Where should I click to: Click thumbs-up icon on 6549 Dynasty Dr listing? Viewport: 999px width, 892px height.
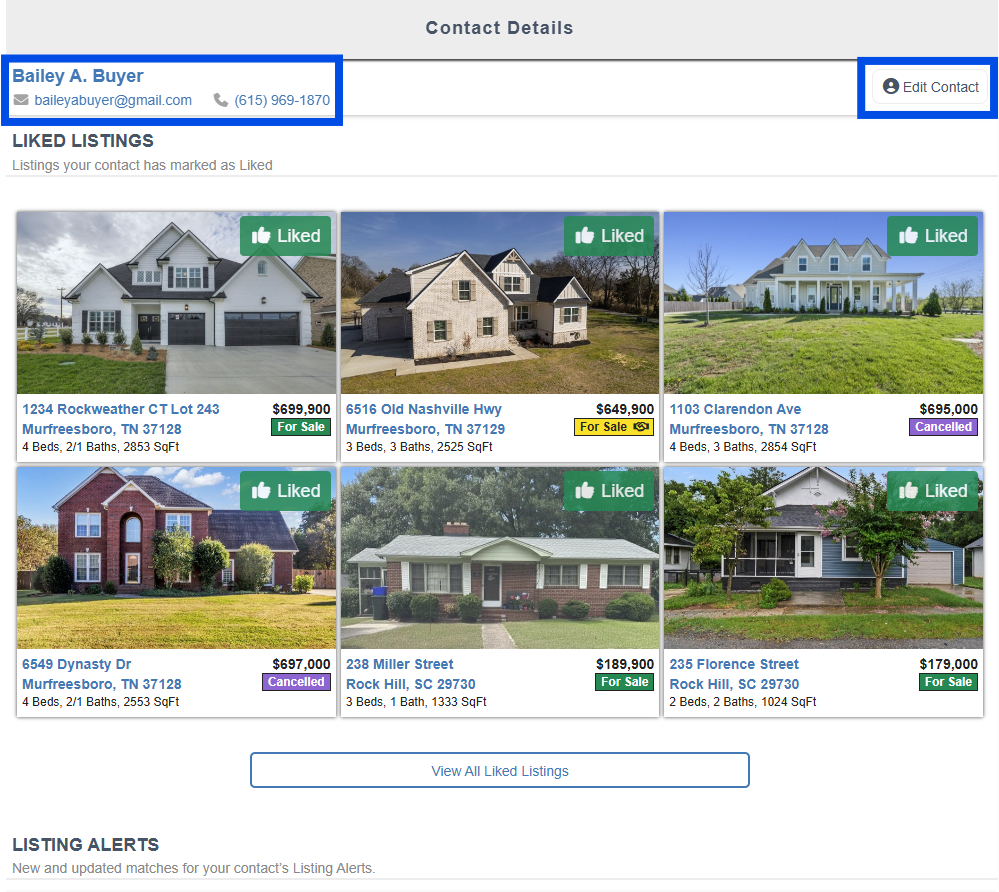coord(262,491)
